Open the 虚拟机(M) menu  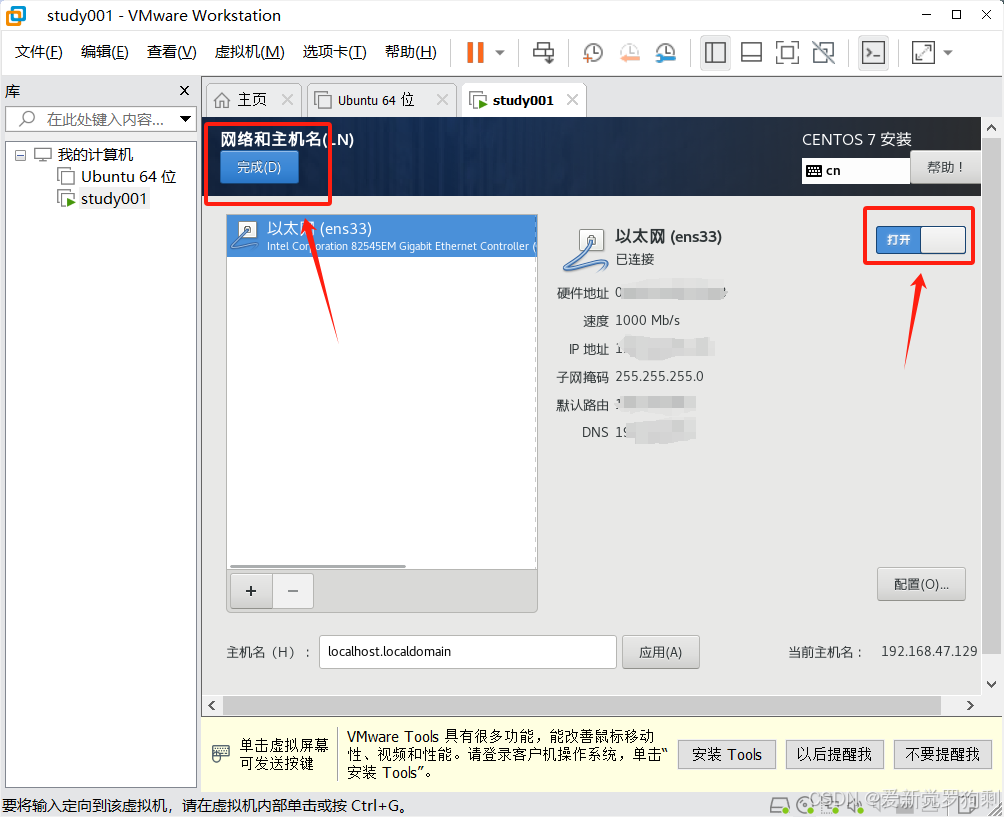coord(249,52)
